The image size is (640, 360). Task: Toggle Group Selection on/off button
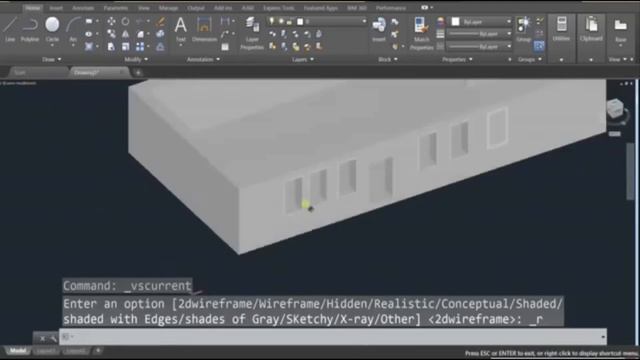pyautogui.click(x=539, y=46)
